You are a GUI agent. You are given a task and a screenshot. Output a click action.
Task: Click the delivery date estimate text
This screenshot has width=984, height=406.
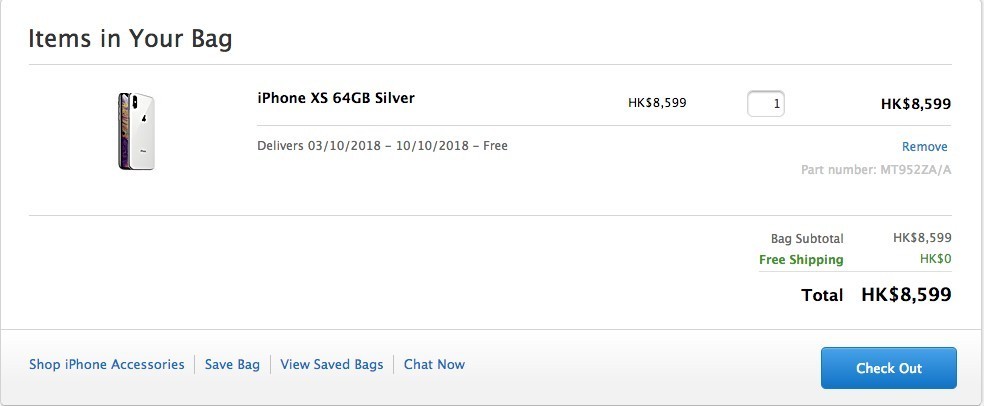tap(382, 146)
